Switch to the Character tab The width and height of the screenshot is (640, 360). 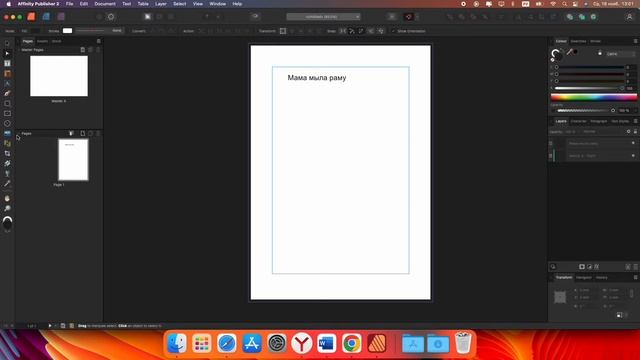click(x=578, y=121)
